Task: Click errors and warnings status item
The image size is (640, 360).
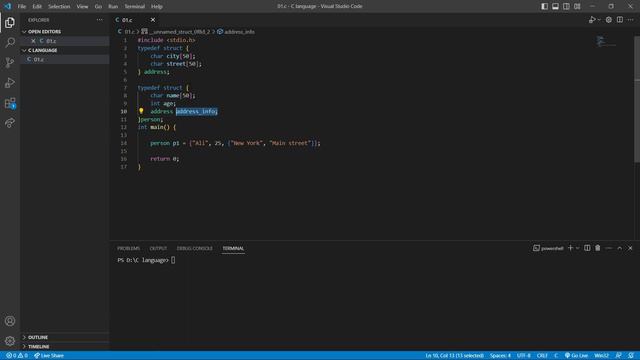Action: coord(17,356)
